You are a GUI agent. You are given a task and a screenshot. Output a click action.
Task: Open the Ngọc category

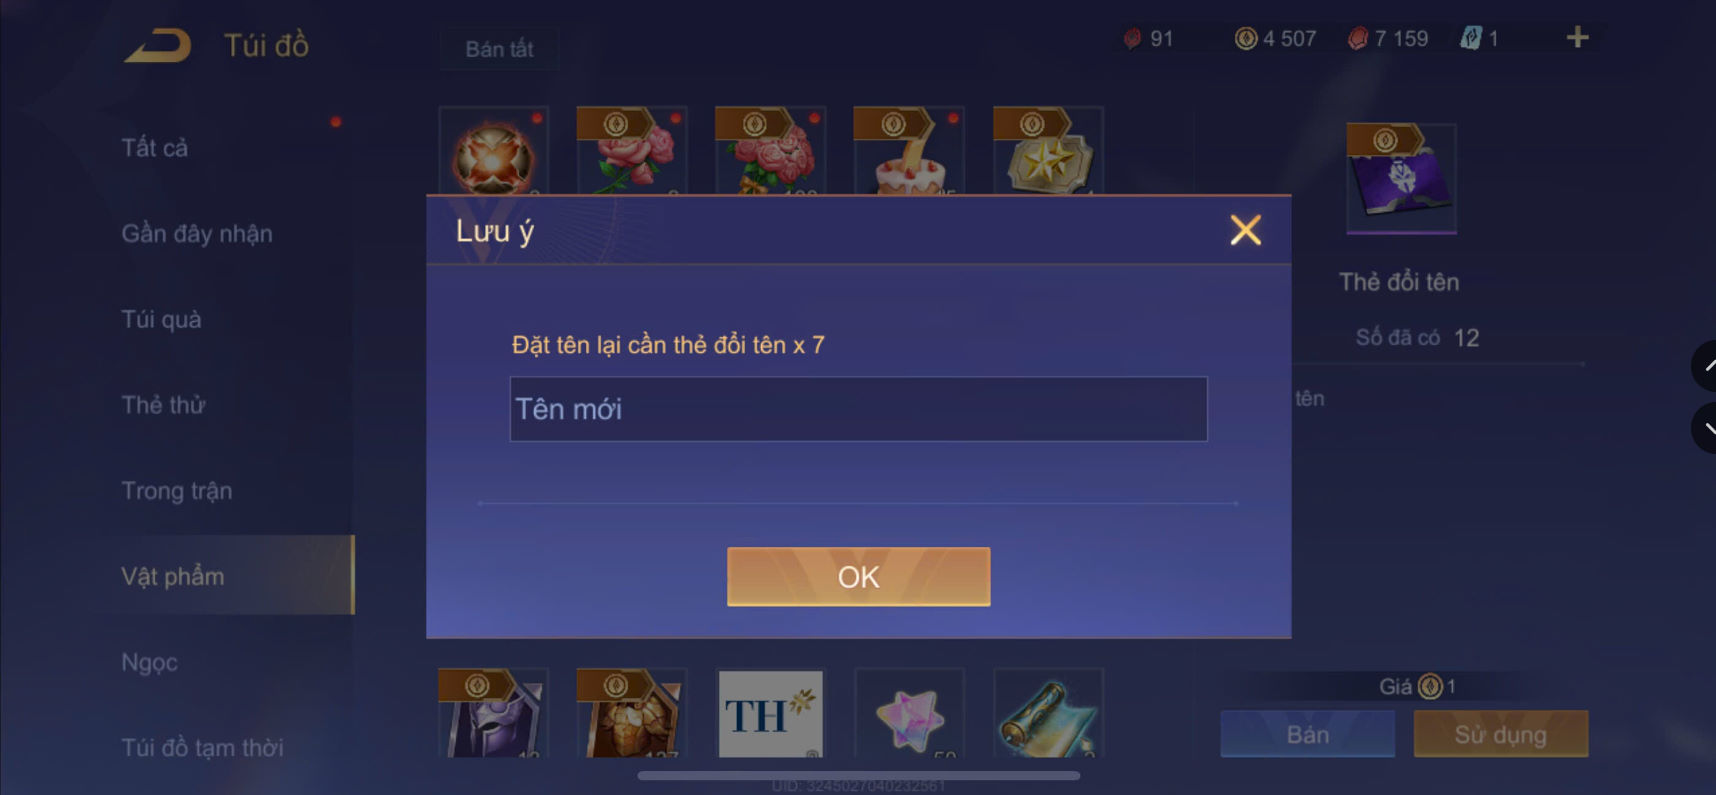click(150, 662)
